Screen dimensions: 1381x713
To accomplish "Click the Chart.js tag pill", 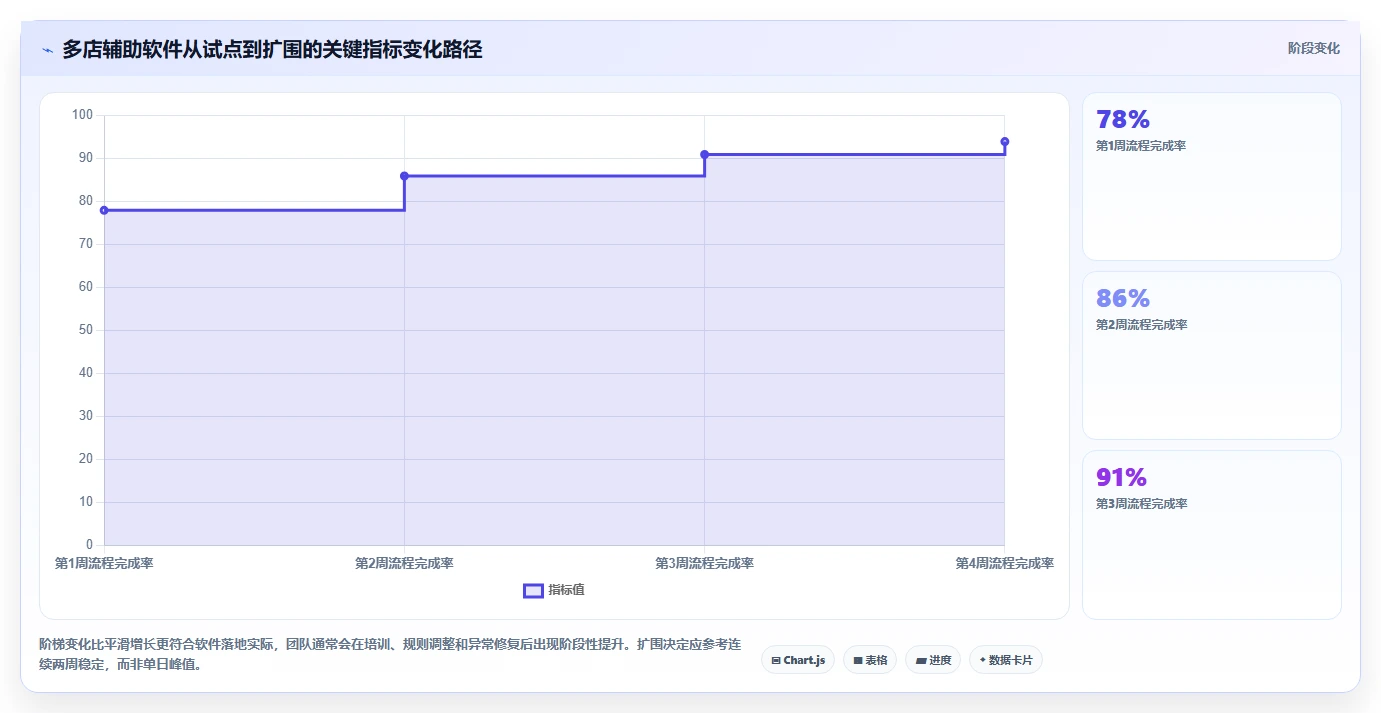I will (x=798, y=660).
